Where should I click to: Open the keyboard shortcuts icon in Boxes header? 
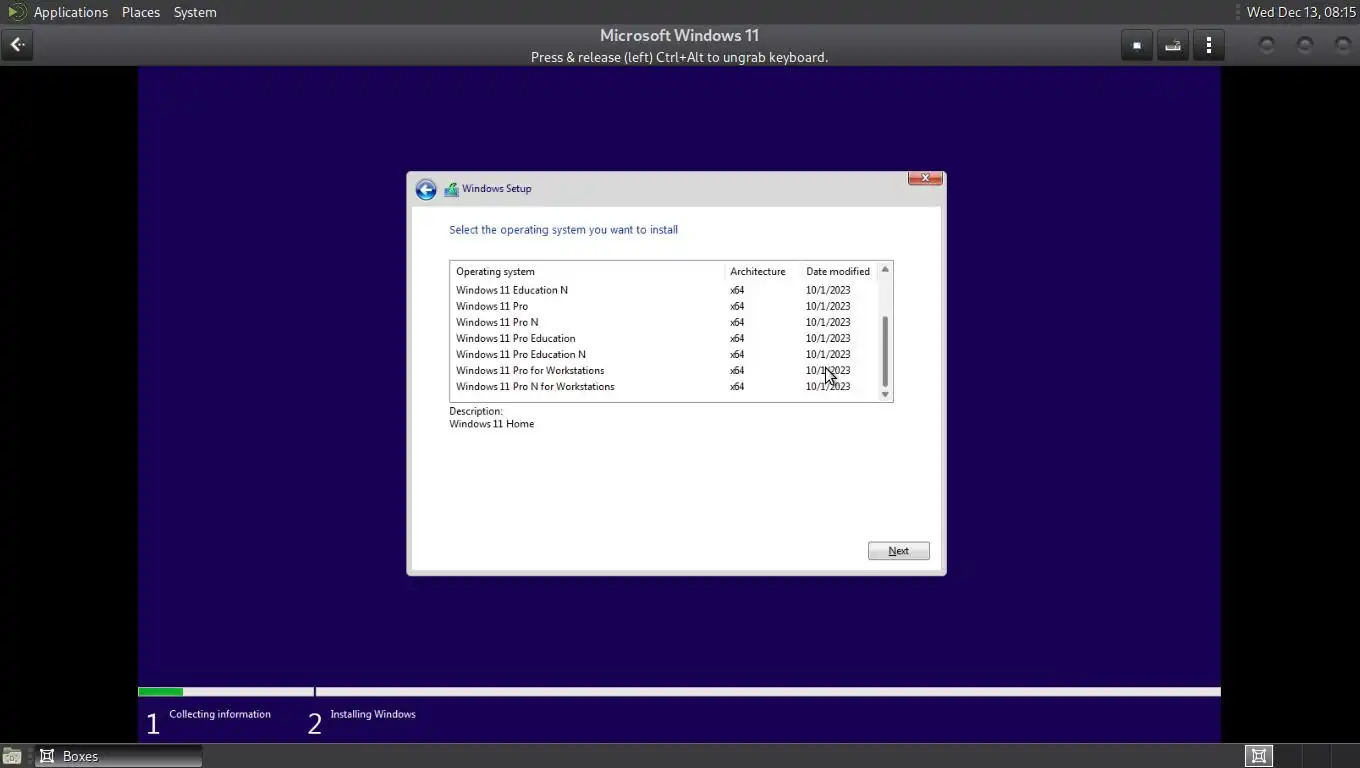[1172, 45]
